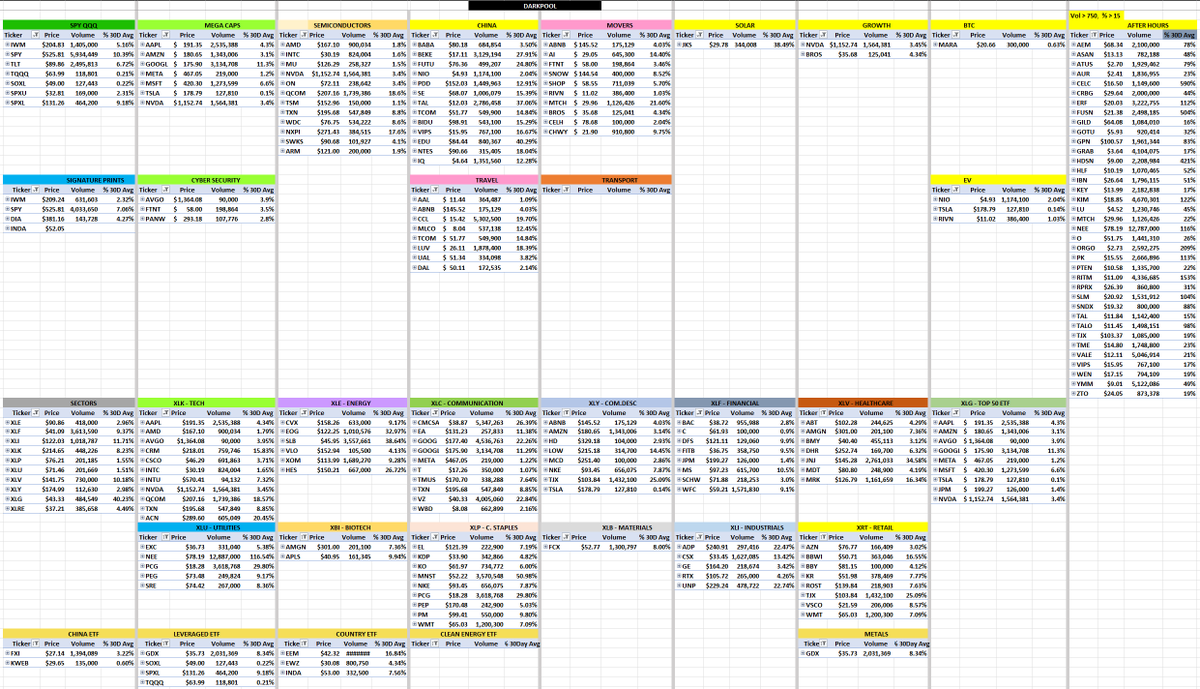This screenshot has height=689, width=1200.
Task: Select the 'Vol > 750, % > 15' note cell
Action: (x=1098, y=15)
